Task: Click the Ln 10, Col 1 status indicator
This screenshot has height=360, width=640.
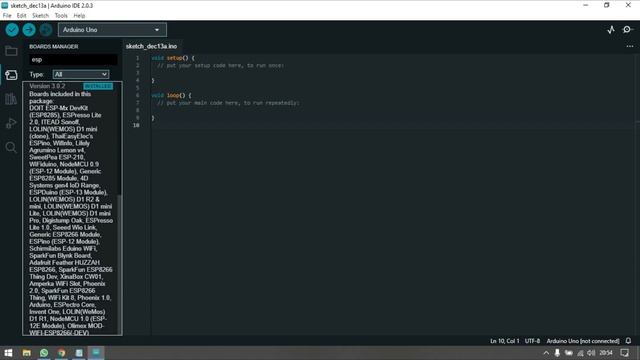Action: [x=505, y=341]
